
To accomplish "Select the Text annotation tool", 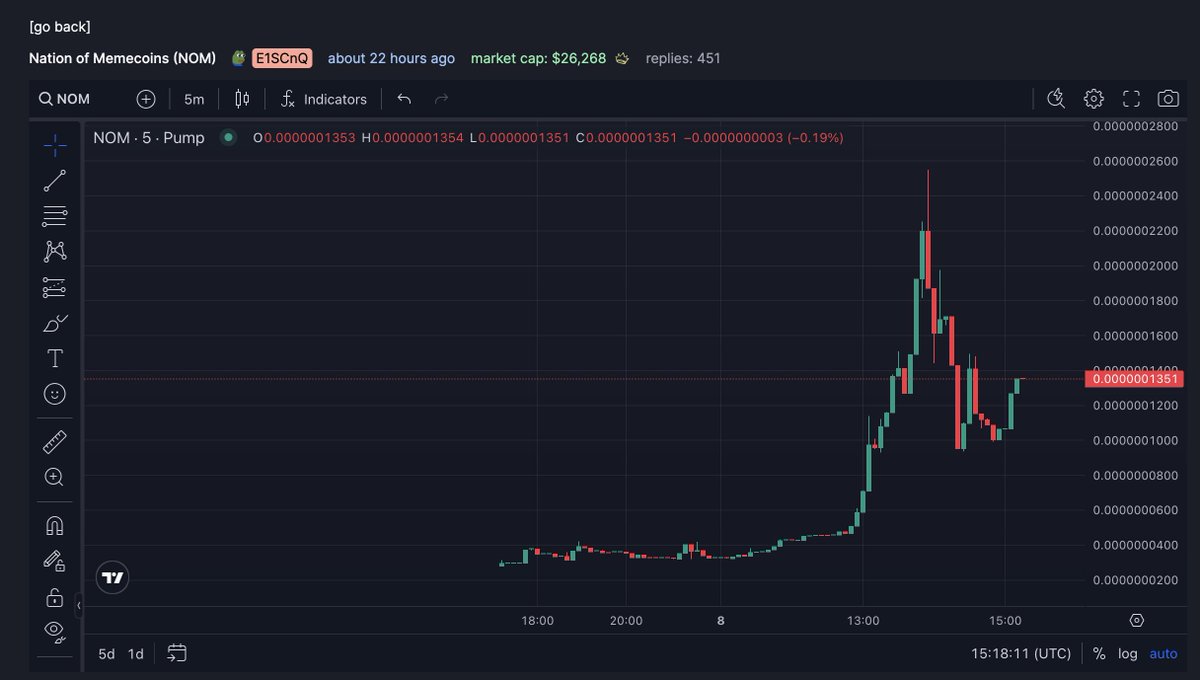I will click(55, 357).
